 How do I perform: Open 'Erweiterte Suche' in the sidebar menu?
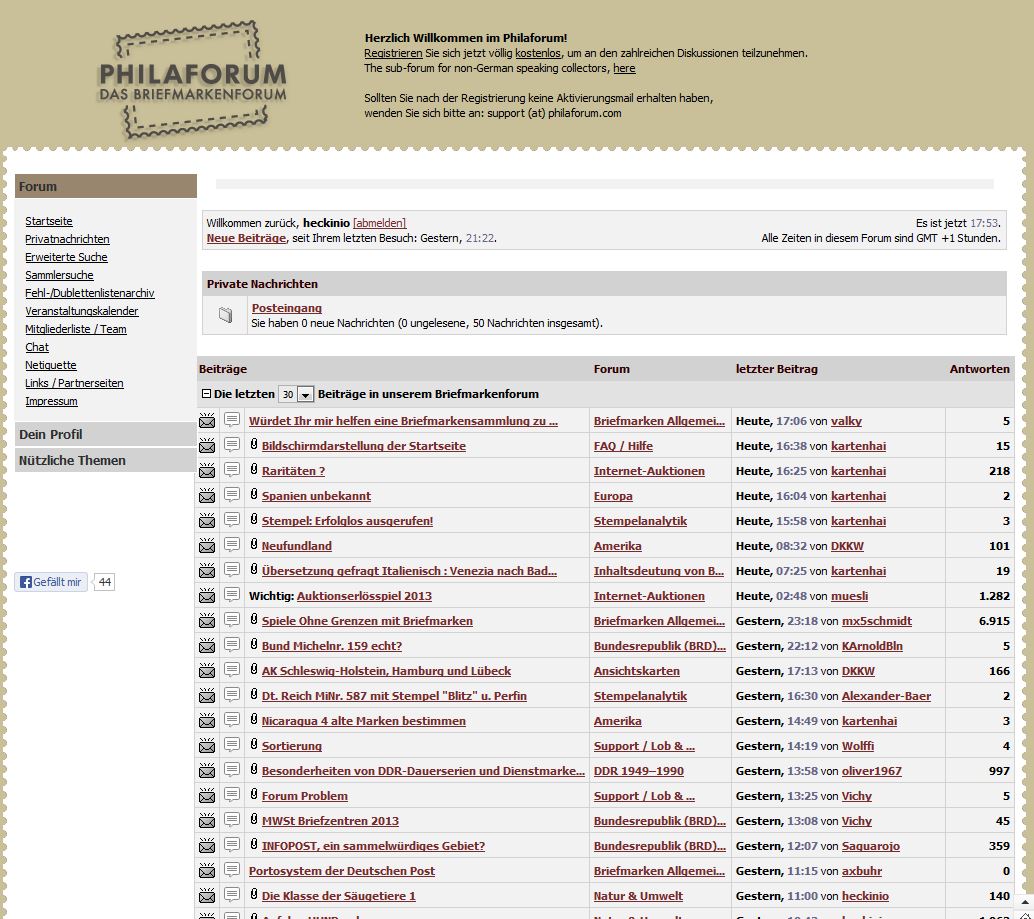66,257
